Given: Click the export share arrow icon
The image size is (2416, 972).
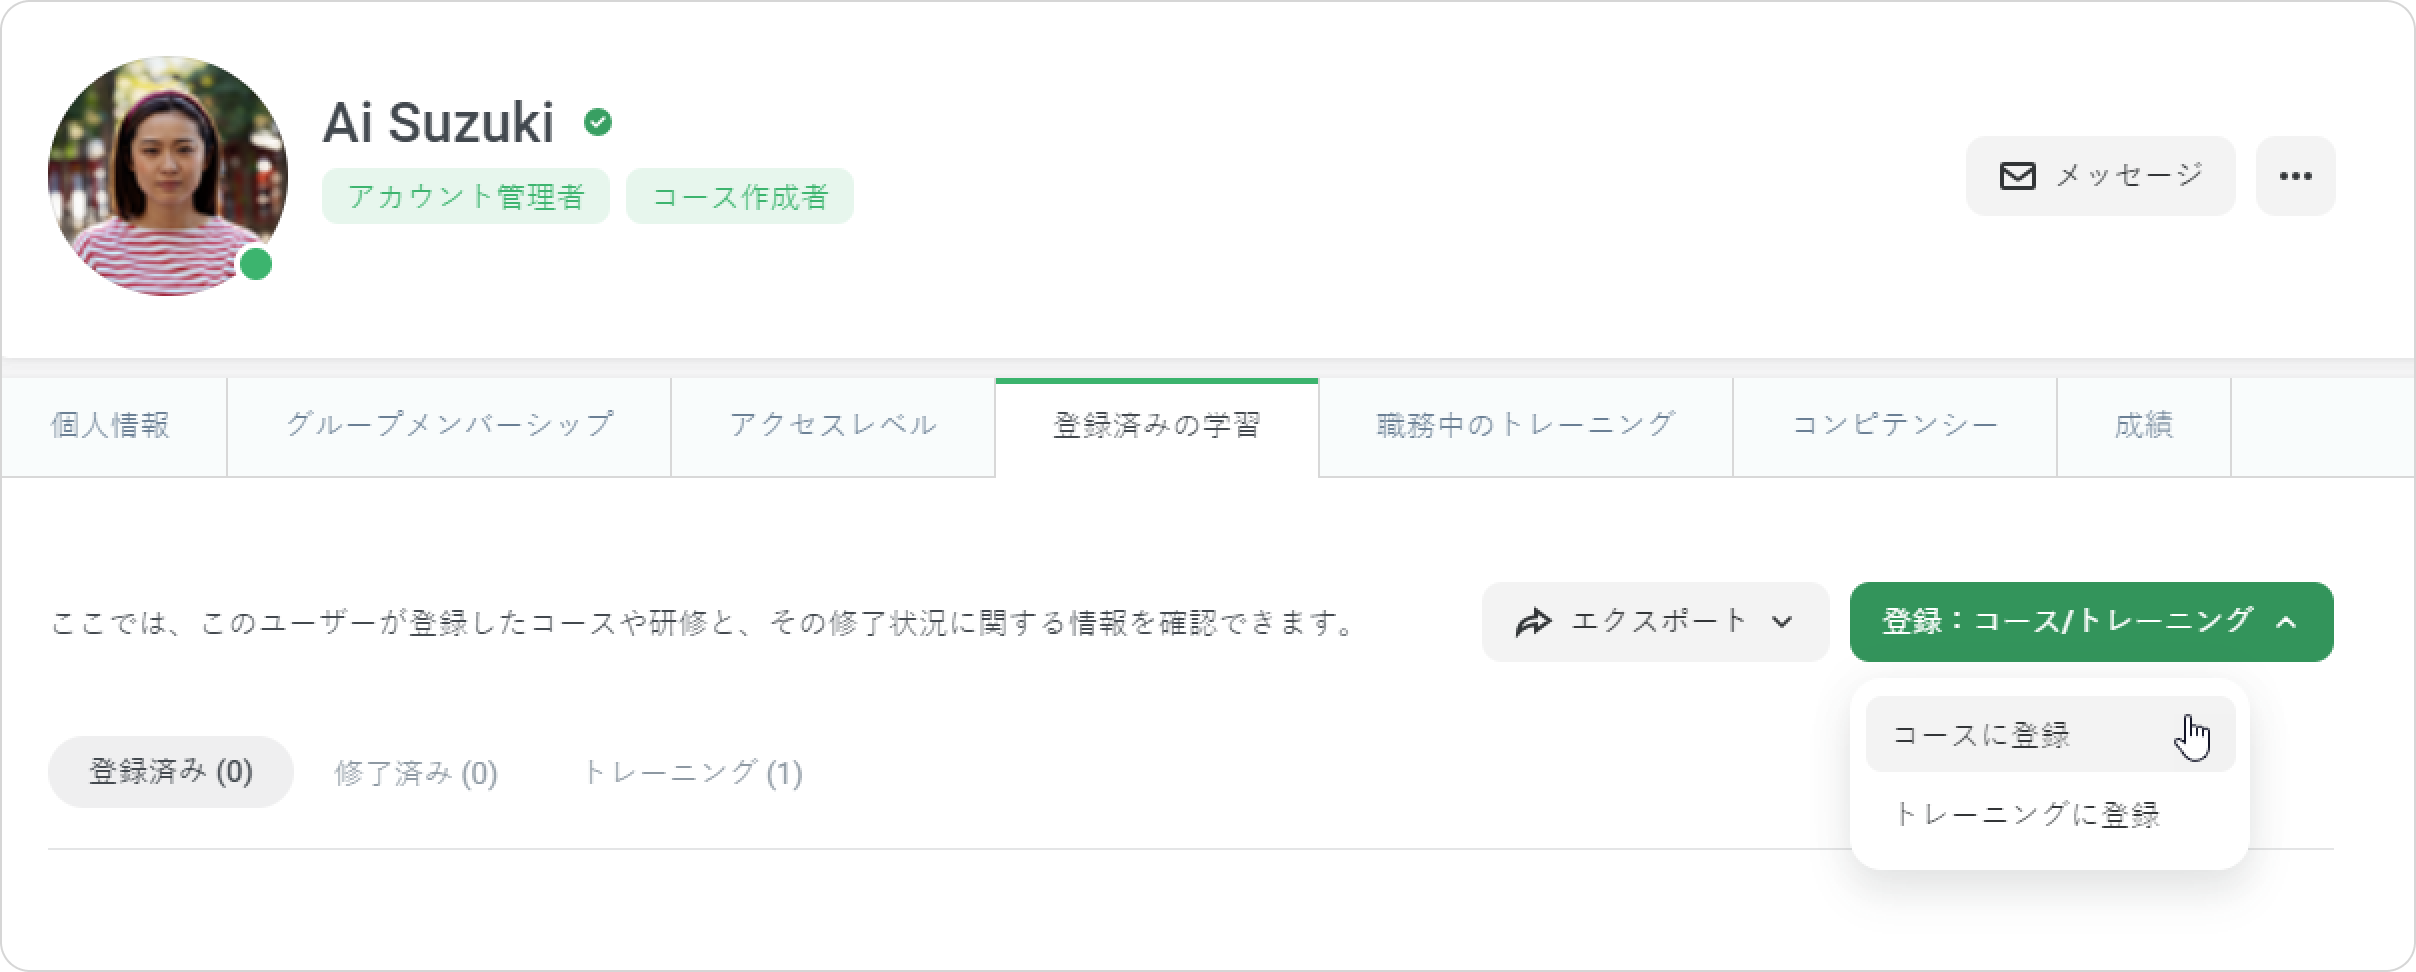Looking at the screenshot, I should click(1533, 622).
